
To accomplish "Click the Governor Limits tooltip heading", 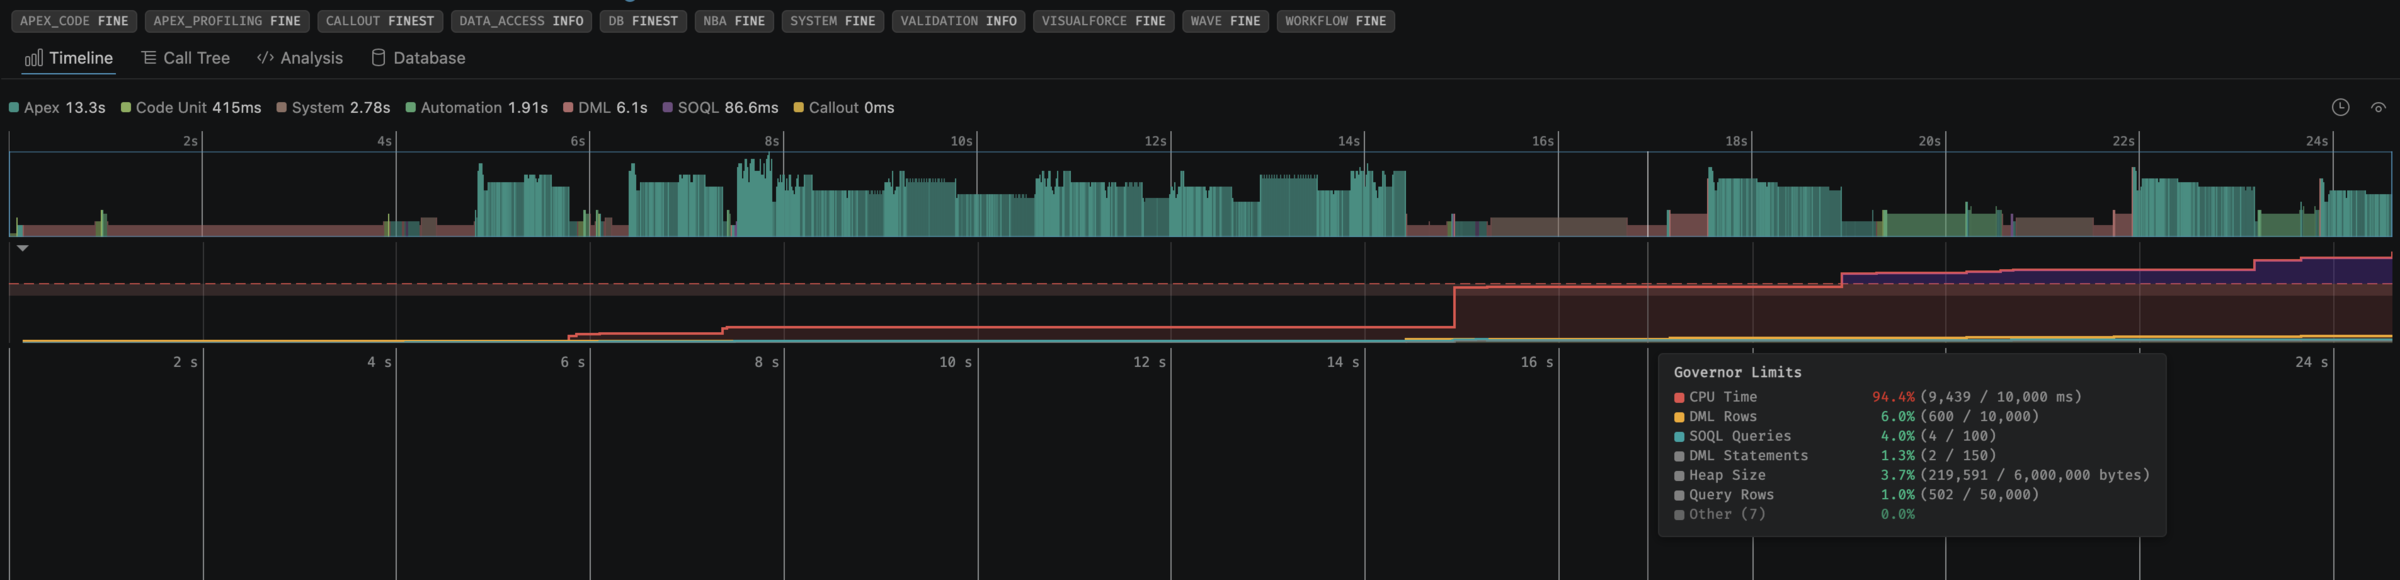I will pyautogui.click(x=1737, y=372).
